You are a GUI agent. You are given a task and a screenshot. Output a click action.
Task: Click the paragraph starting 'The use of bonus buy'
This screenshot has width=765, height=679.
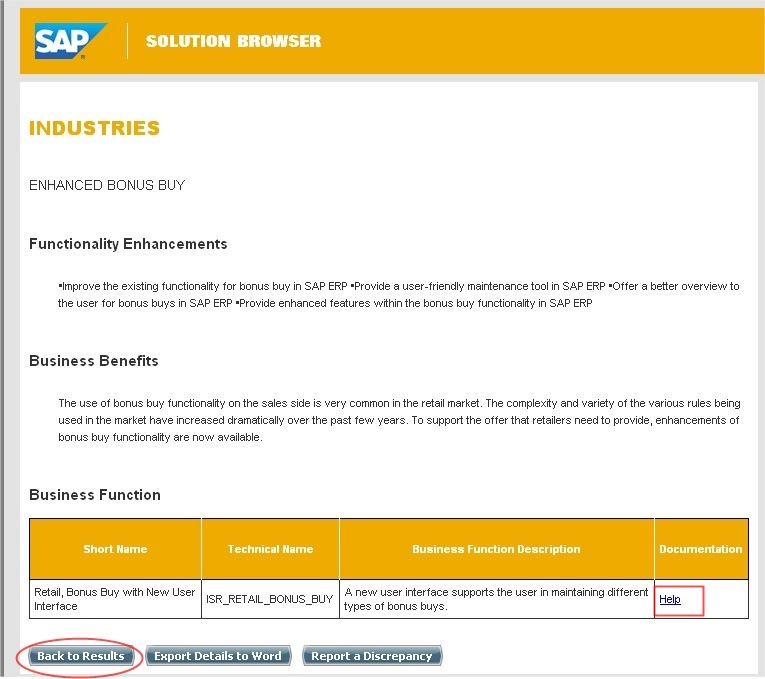(x=399, y=420)
